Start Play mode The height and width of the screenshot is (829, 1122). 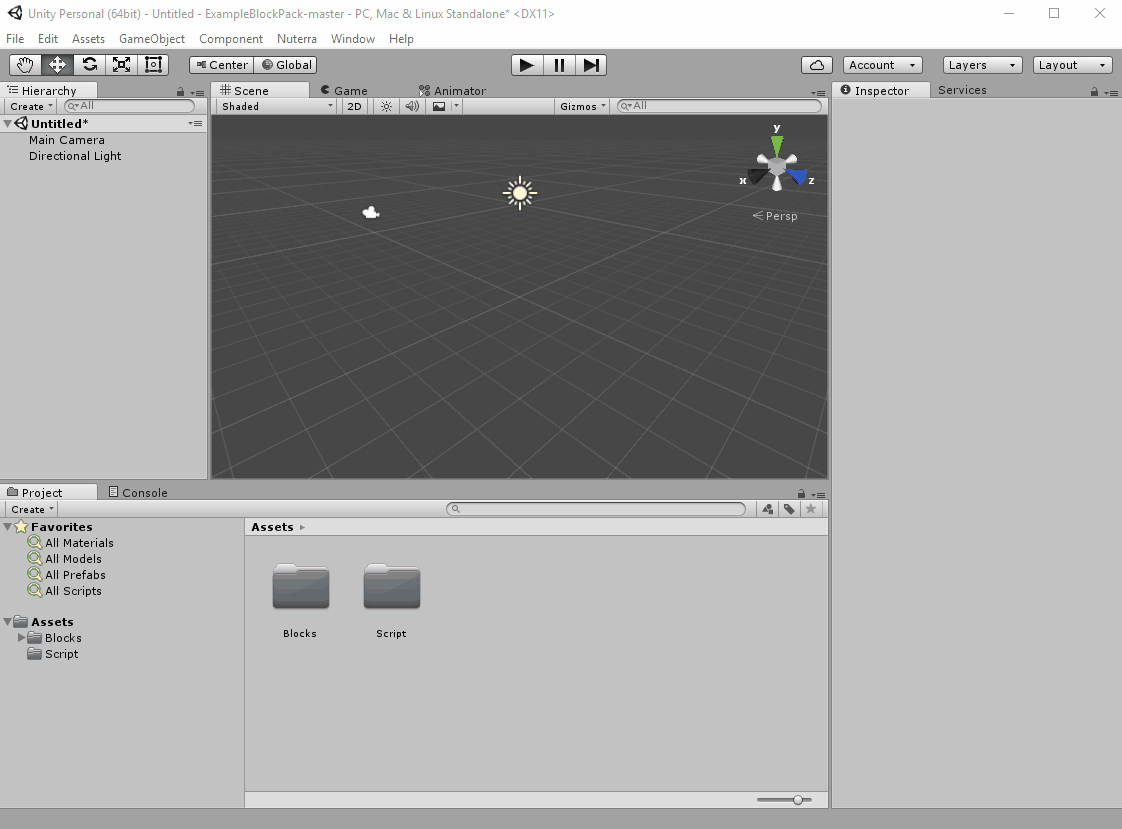click(527, 65)
